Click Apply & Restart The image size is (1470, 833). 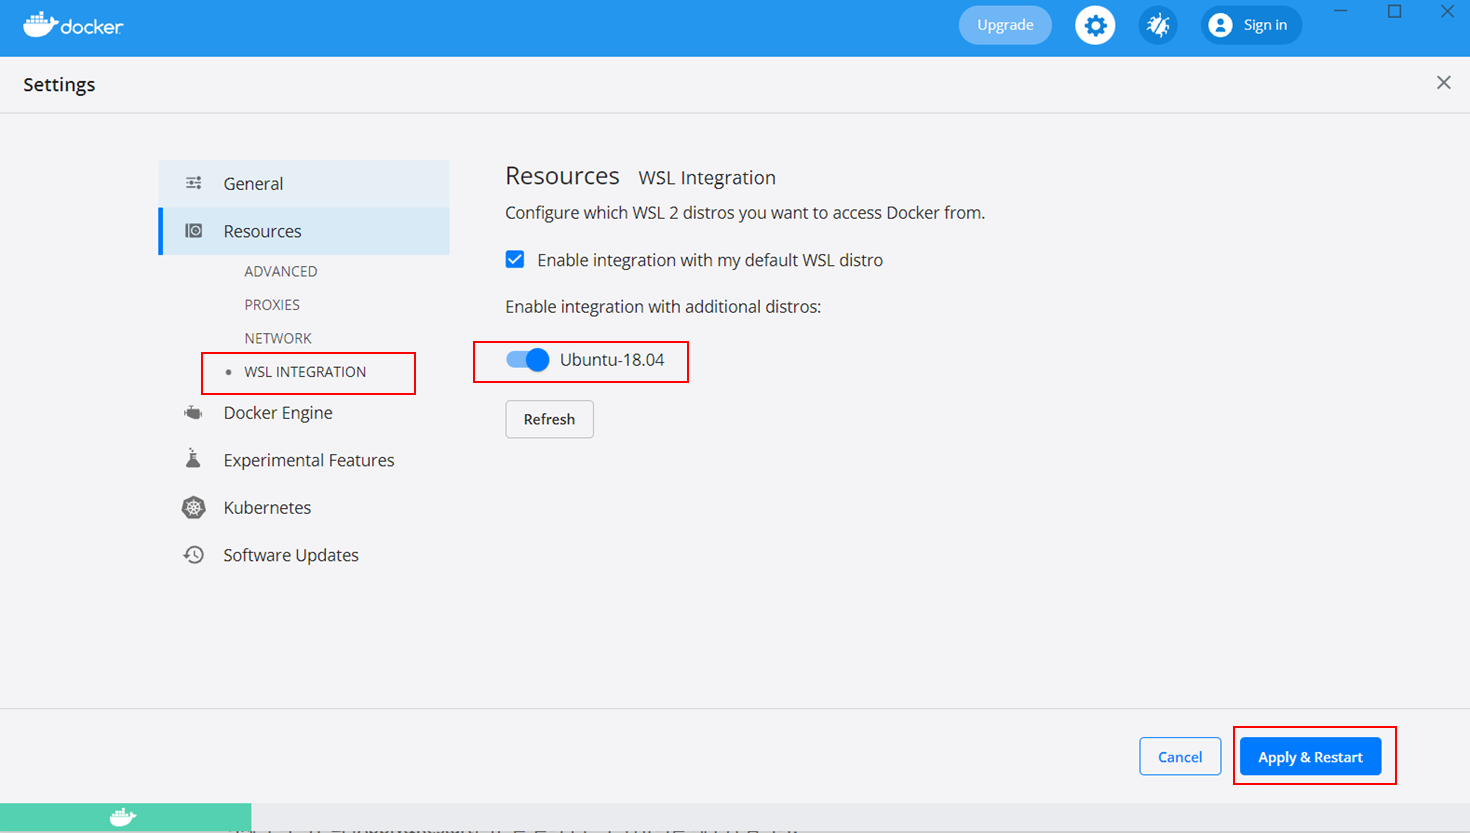(1310, 757)
